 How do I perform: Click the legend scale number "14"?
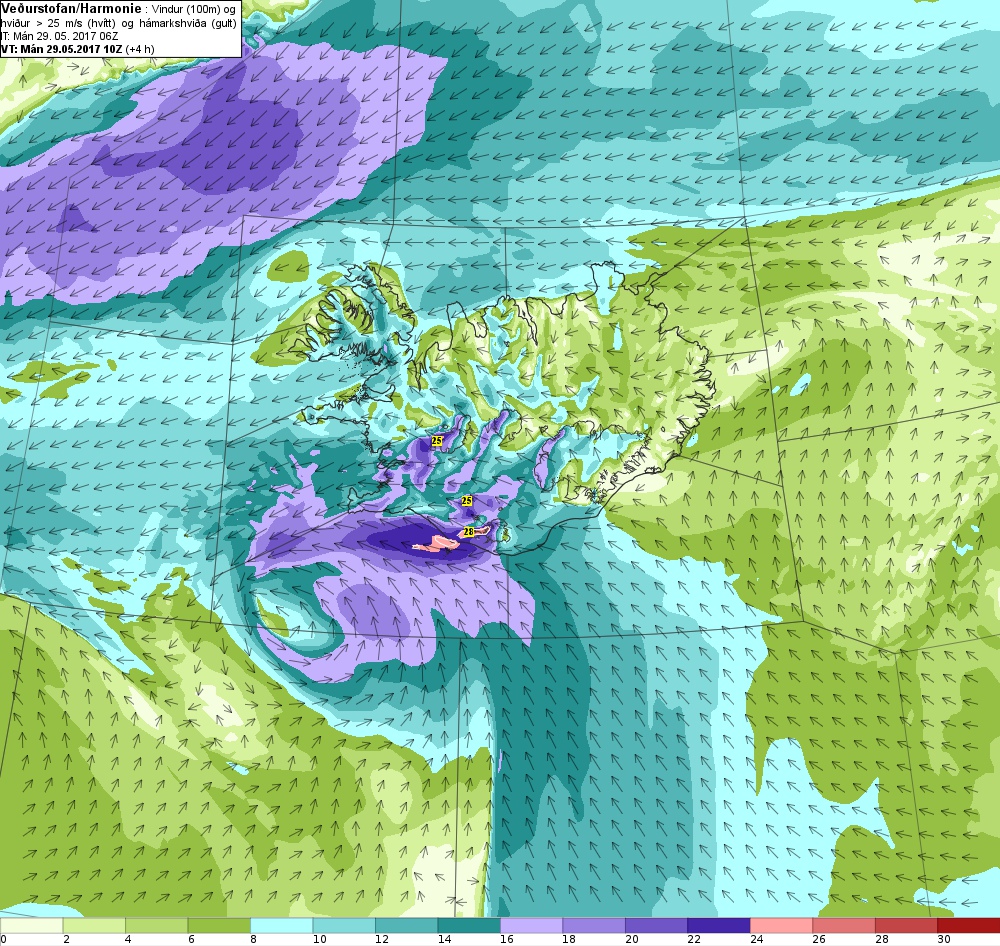coord(445,939)
